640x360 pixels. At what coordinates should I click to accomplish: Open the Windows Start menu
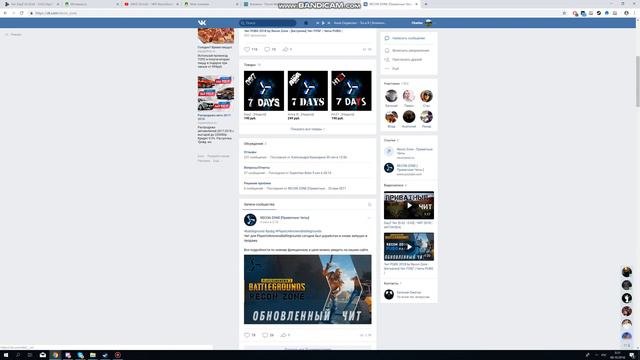[x=6, y=355]
